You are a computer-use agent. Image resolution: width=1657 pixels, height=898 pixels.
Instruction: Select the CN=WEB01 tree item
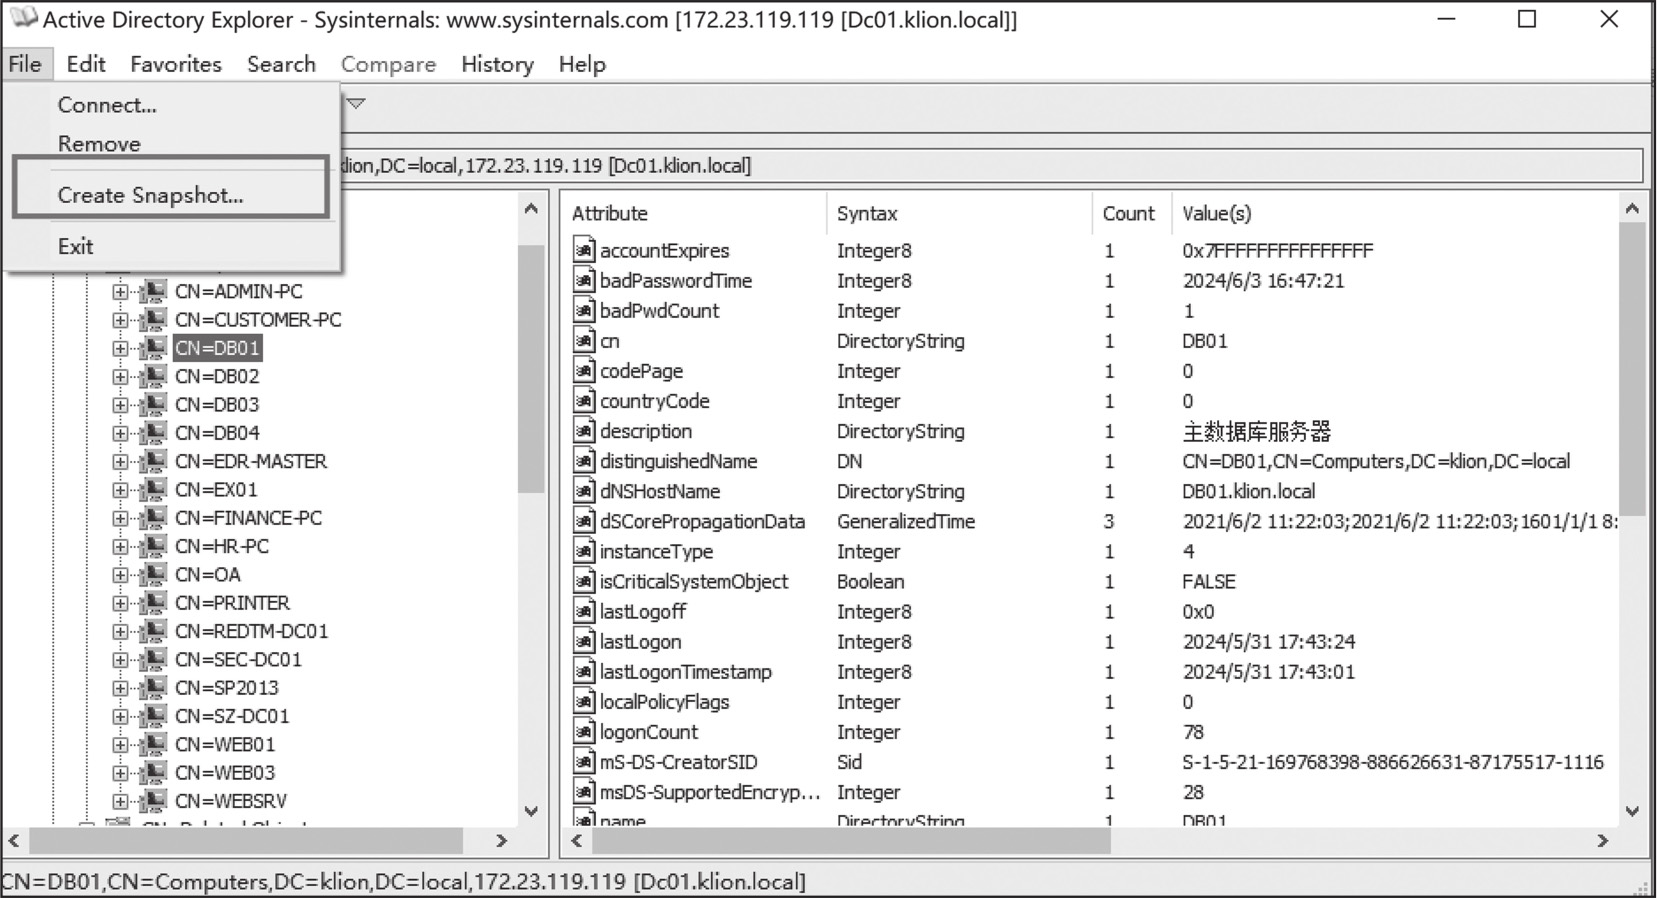(224, 745)
